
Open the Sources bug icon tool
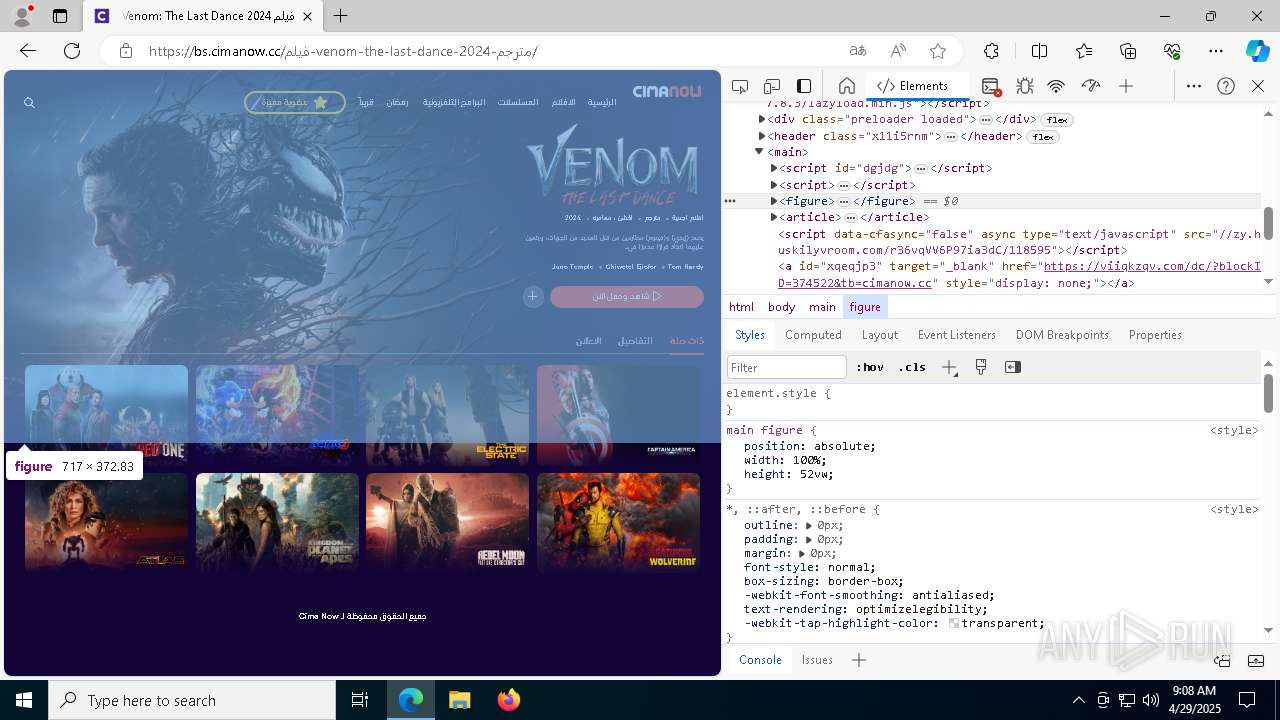click(x=1024, y=86)
